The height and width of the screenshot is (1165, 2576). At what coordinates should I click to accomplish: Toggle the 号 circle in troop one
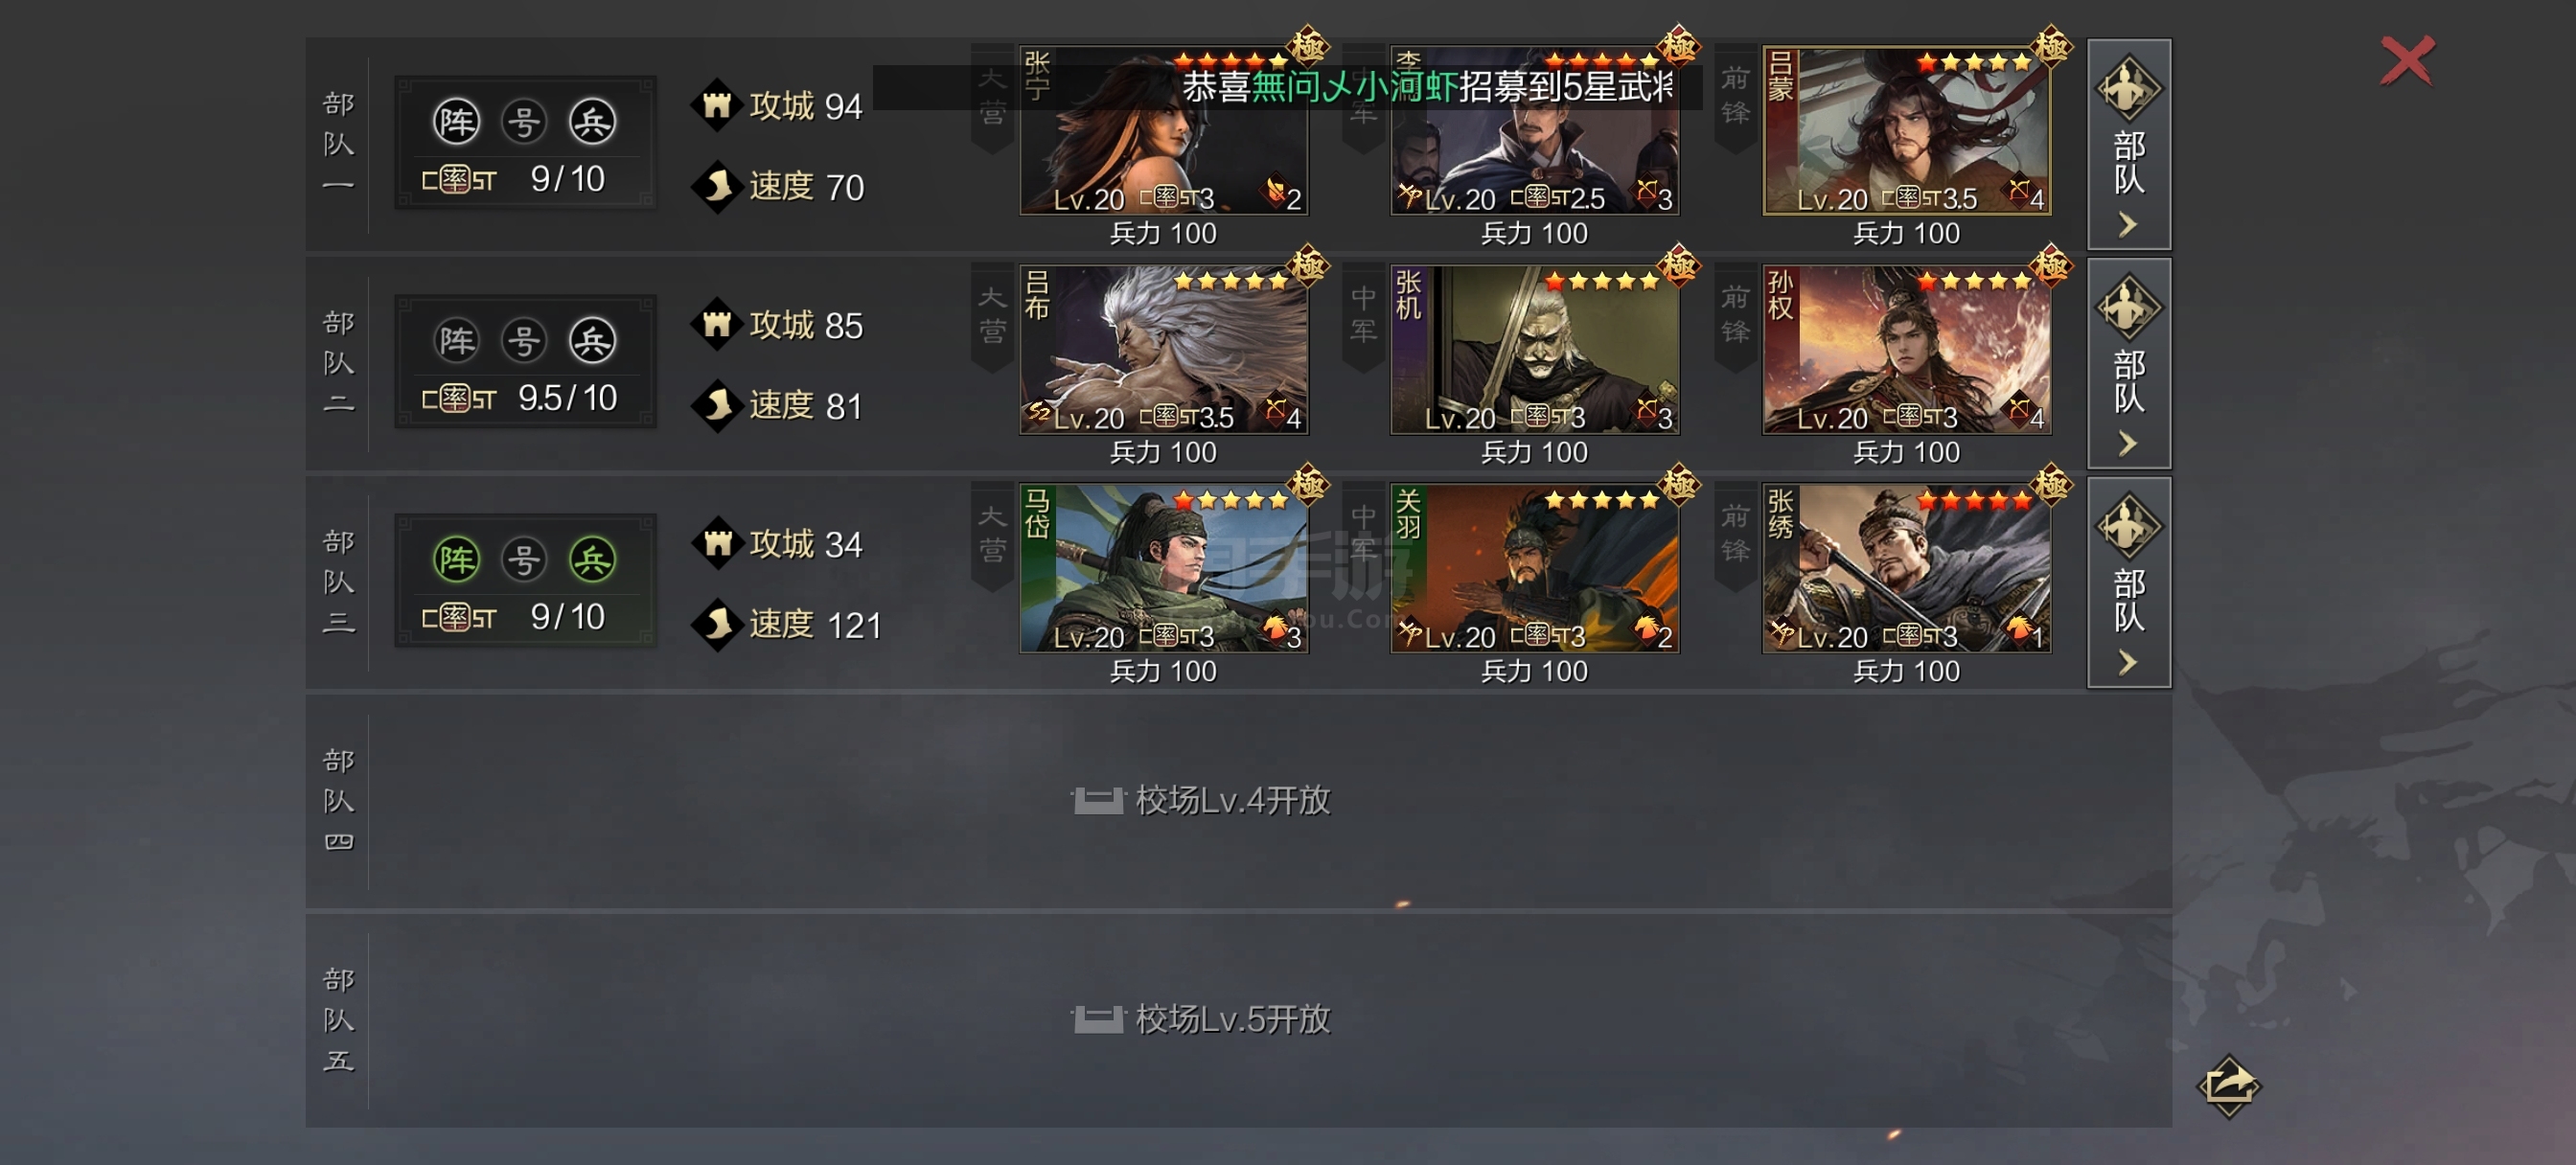click(524, 122)
